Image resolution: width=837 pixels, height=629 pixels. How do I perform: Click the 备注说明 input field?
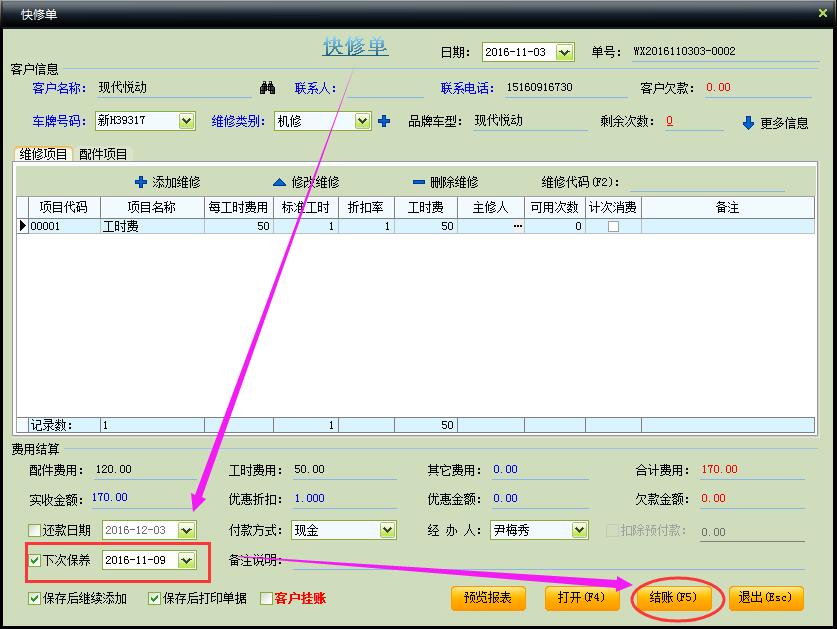[x=548, y=560]
